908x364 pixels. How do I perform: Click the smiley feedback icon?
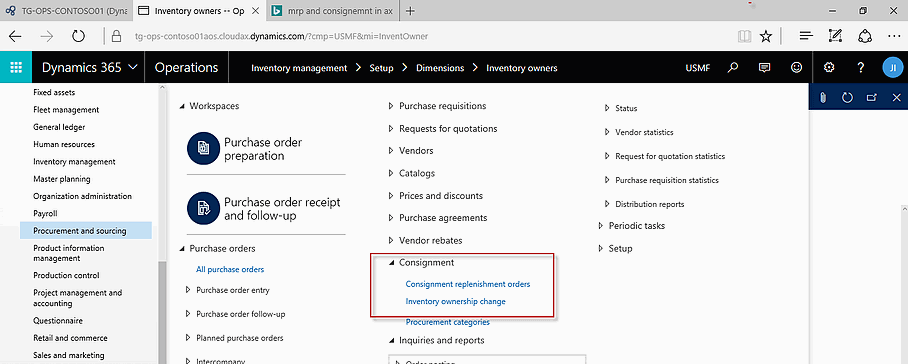click(x=797, y=68)
